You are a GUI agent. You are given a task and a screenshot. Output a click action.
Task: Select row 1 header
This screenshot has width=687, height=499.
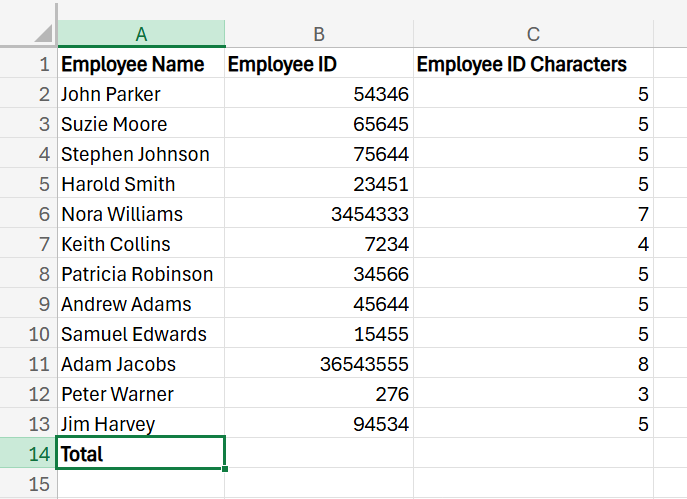[28, 64]
